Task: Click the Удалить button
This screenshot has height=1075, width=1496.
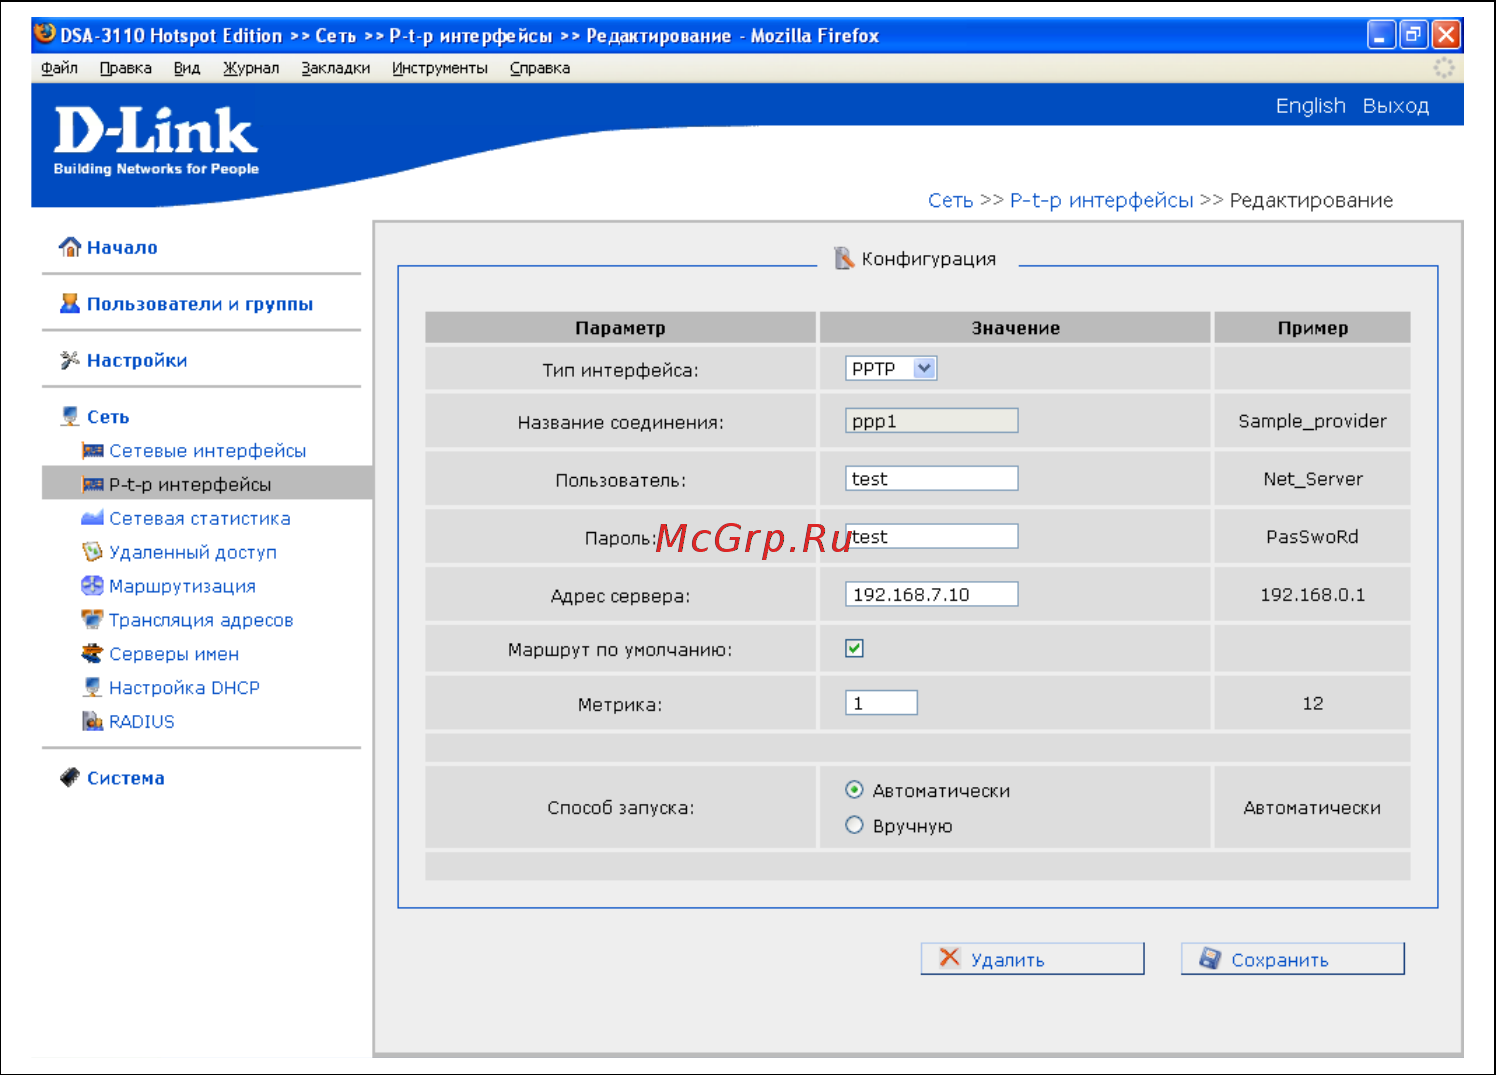Action: 1032,958
